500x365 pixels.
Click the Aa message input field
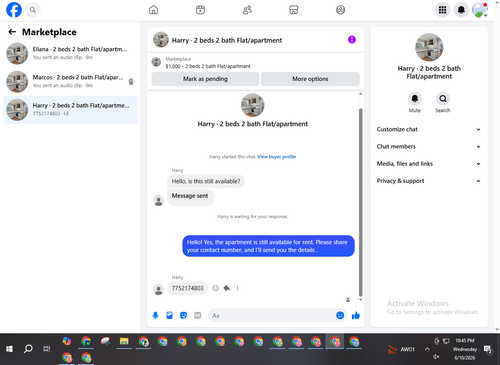point(272,315)
